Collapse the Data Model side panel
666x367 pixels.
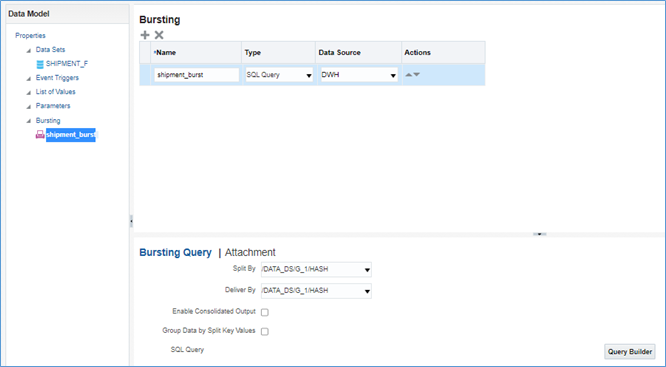pos(131,221)
